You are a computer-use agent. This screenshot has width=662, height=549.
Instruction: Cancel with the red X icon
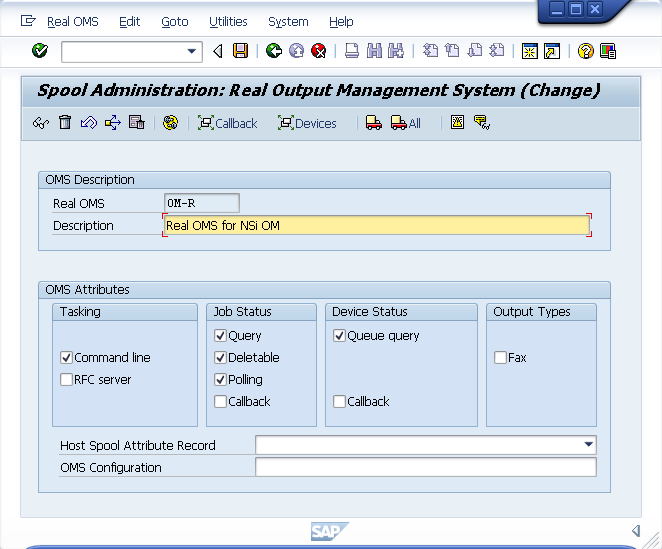319,51
